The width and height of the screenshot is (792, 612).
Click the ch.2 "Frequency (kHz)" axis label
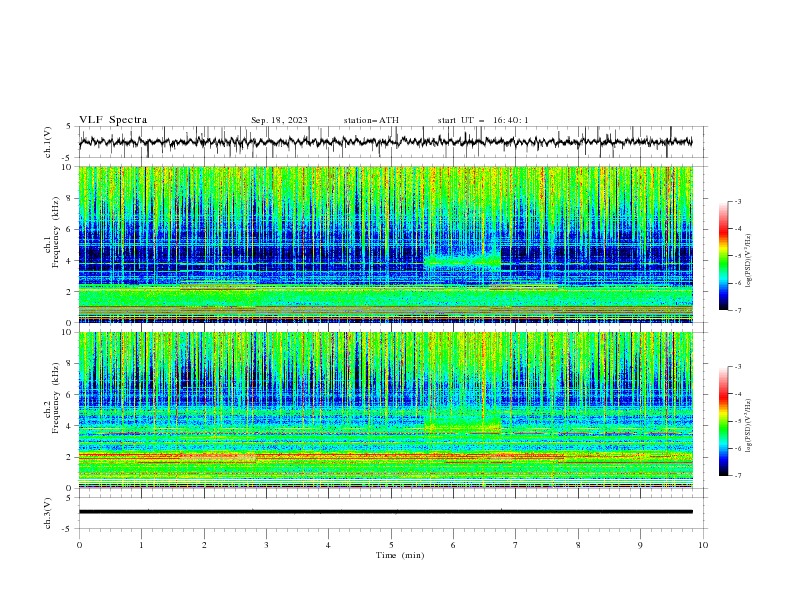point(56,398)
